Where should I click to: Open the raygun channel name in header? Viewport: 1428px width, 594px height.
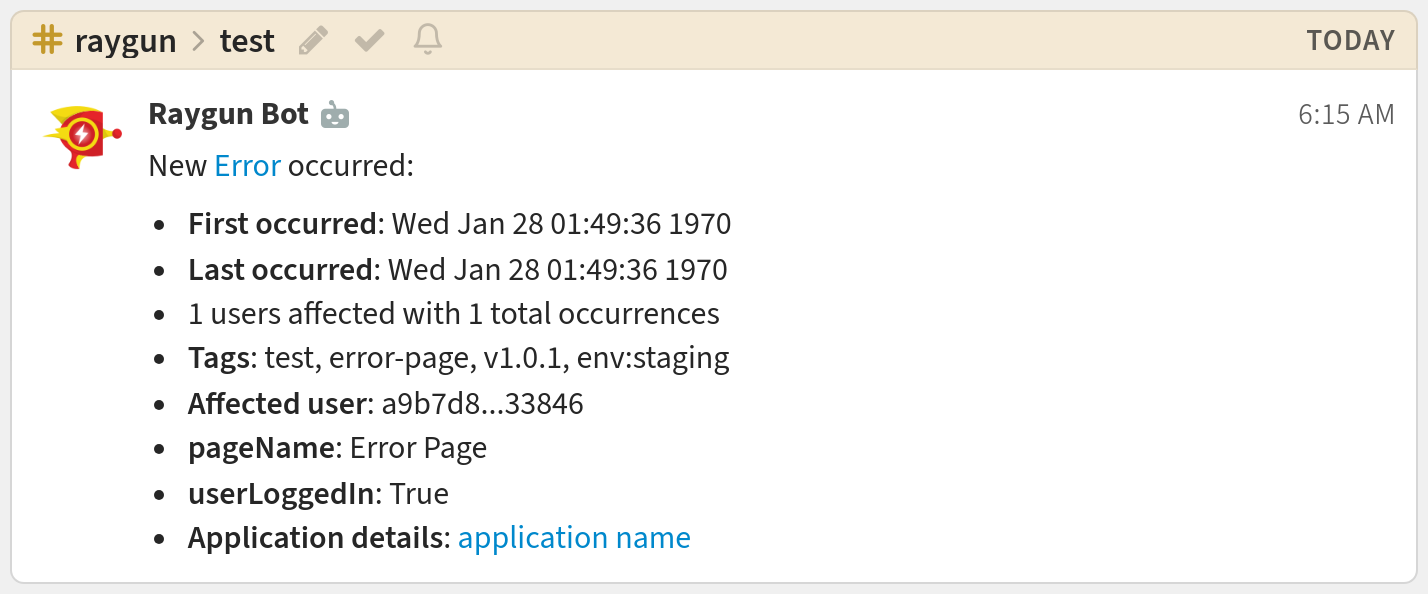click(x=125, y=41)
